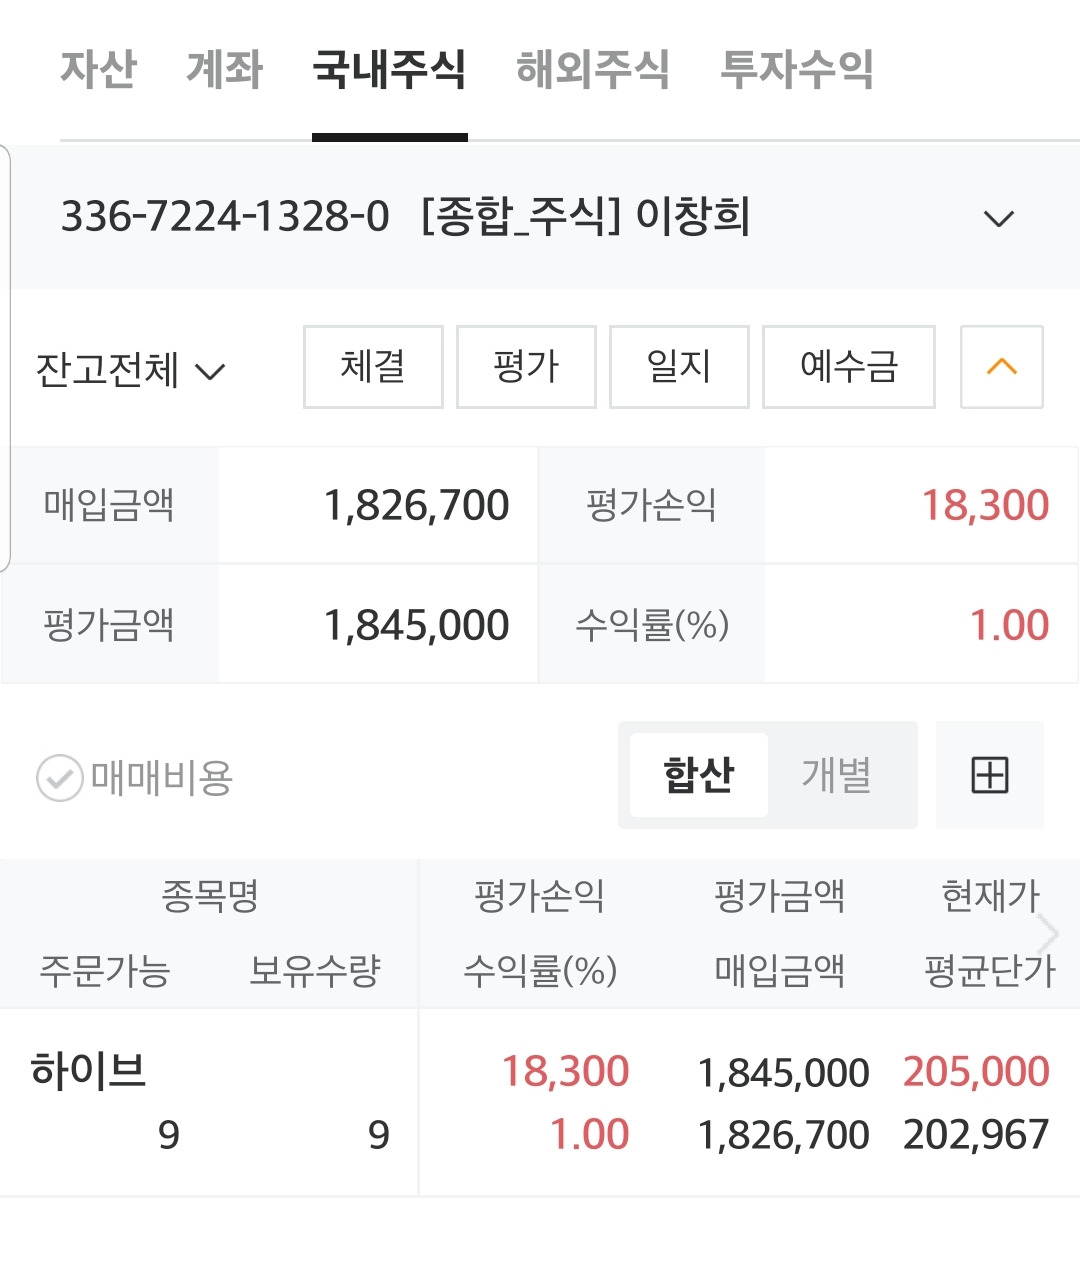1080x1268 pixels.
Task: Open the 해외주식 tab
Action: pos(593,70)
